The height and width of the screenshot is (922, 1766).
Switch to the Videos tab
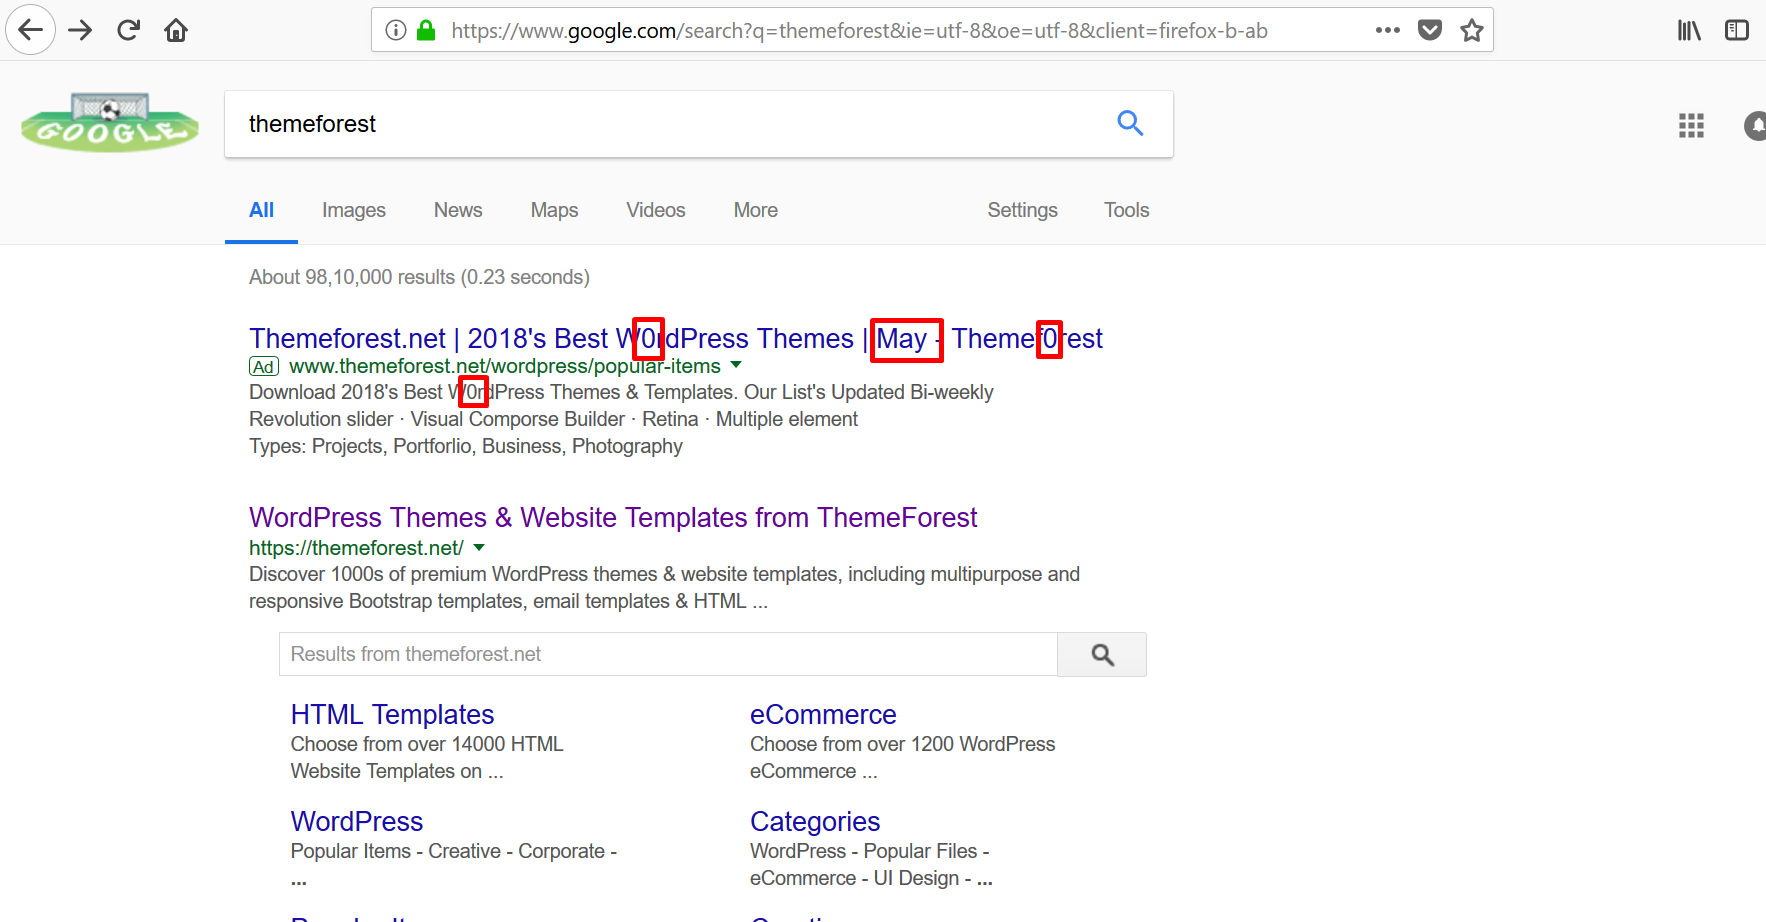coord(656,210)
